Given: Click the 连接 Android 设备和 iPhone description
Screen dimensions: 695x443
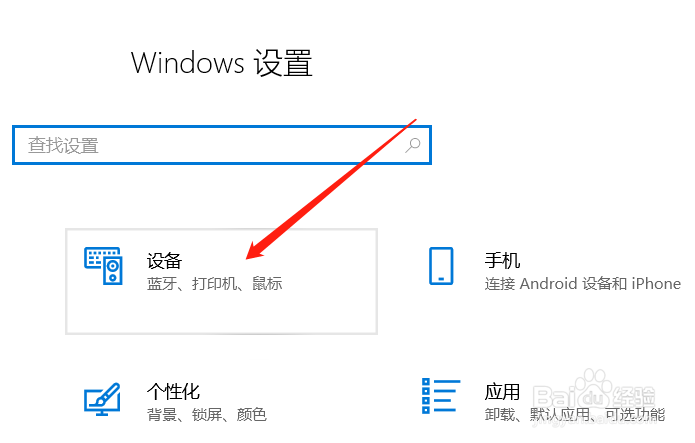Looking at the screenshot, I should [582, 283].
